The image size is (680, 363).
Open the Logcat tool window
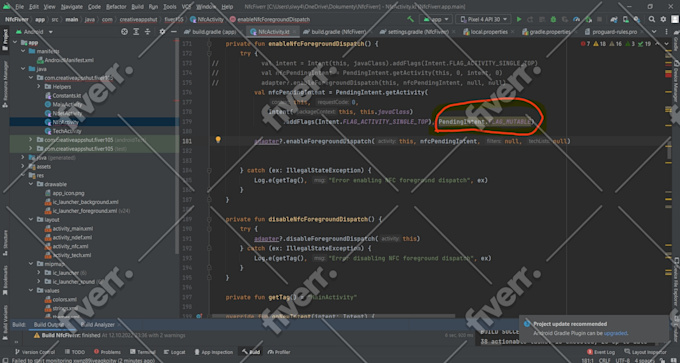coord(174,352)
